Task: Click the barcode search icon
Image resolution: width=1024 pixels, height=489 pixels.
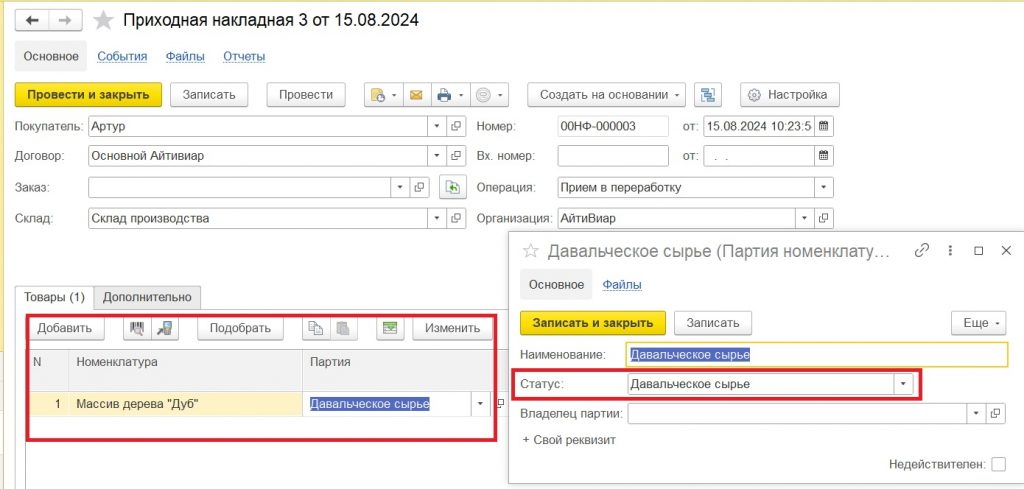Action: point(136,328)
